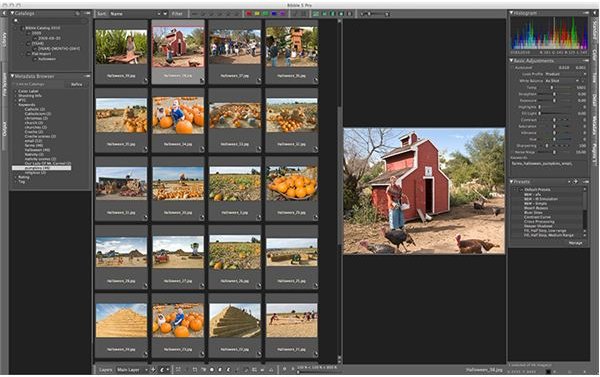Toggle the Autolevel checkbox
The width and height of the screenshot is (600, 377).
click(512, 67)
